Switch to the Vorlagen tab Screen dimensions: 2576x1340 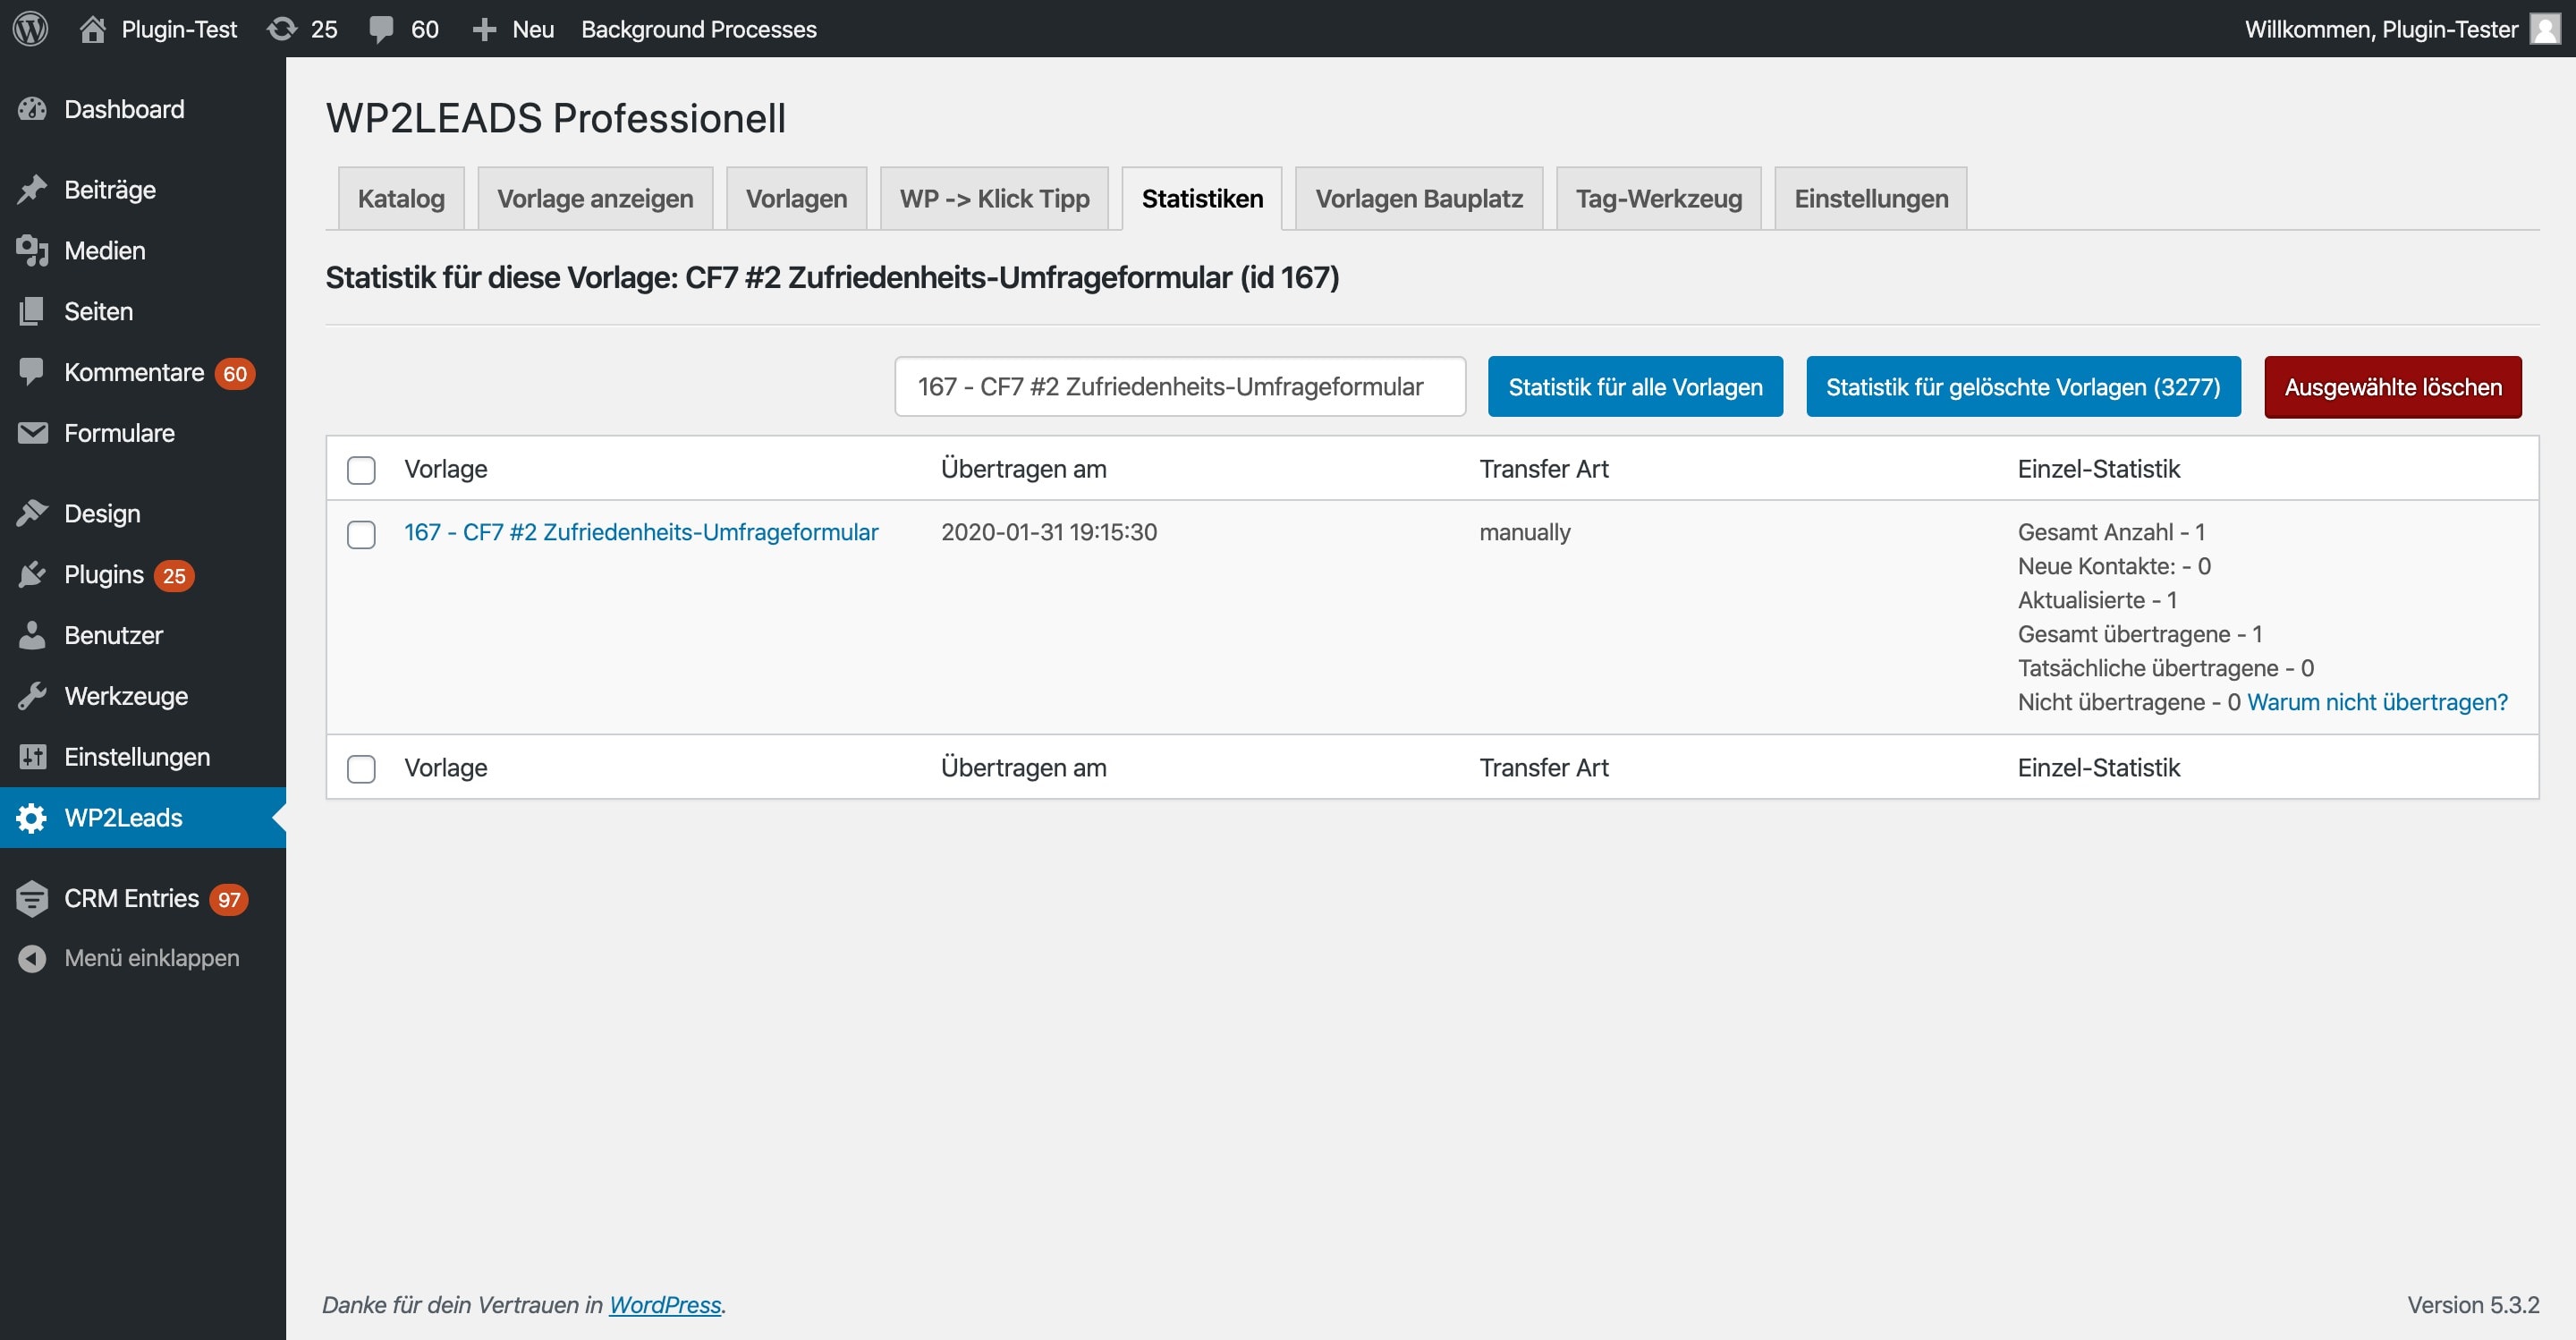(x=796, y=198)
